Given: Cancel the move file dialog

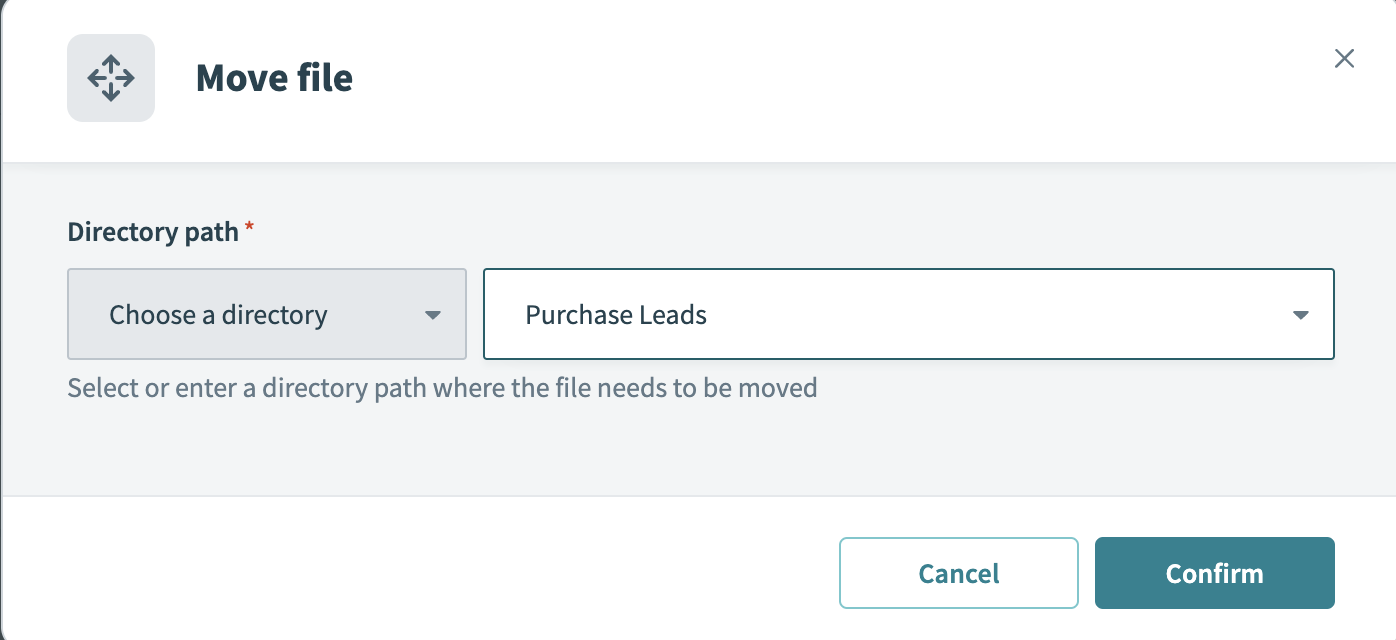Looking at the screenshot, I should coord(958,573).
